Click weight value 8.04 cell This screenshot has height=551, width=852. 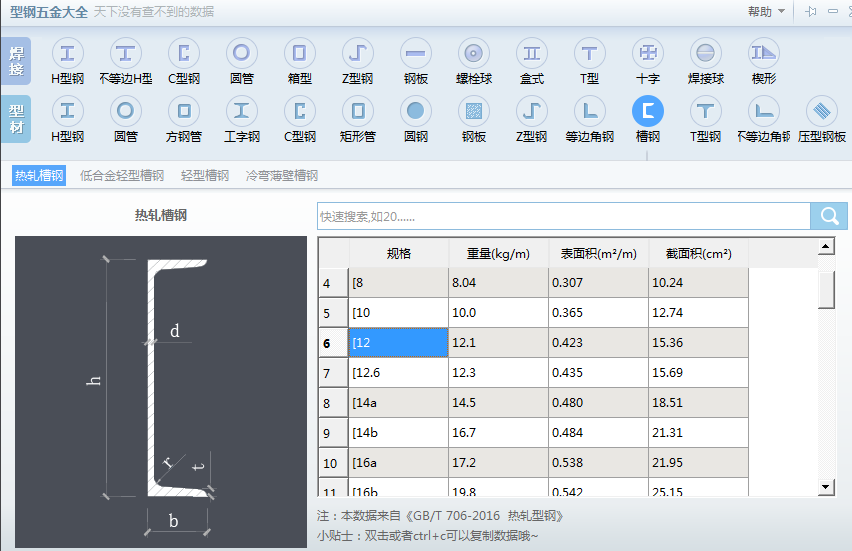coord(498,283)
